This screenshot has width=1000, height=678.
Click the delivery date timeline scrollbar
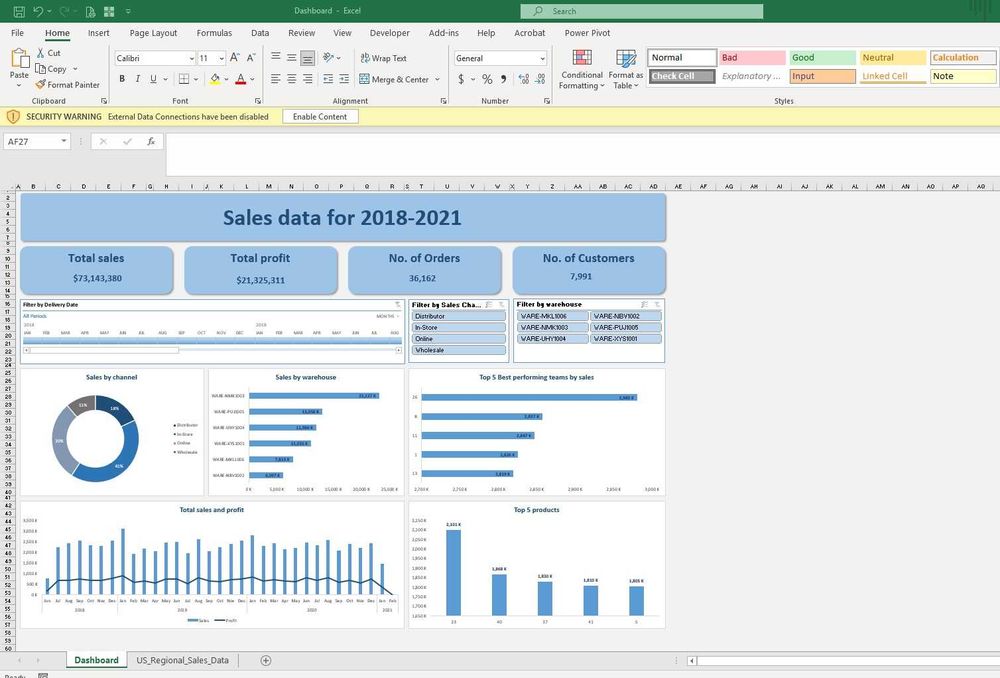[x=212, y=350]
